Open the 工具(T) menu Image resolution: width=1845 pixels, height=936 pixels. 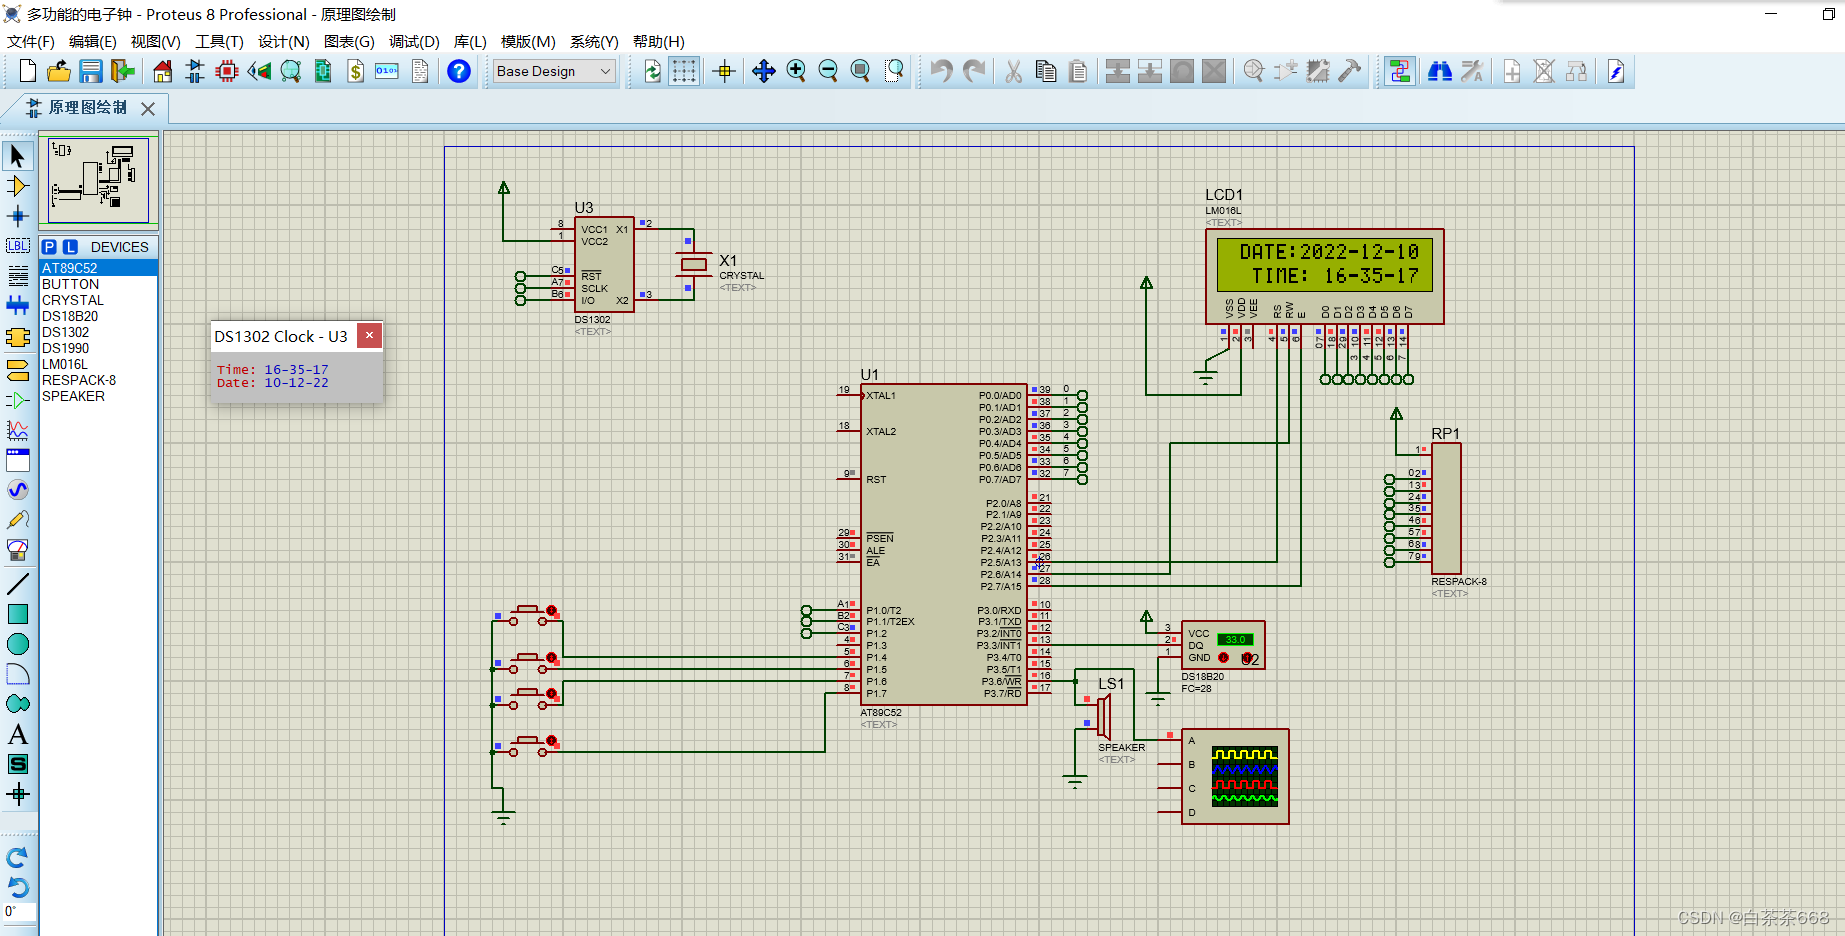pyautogui.click(x=219, y=41)
